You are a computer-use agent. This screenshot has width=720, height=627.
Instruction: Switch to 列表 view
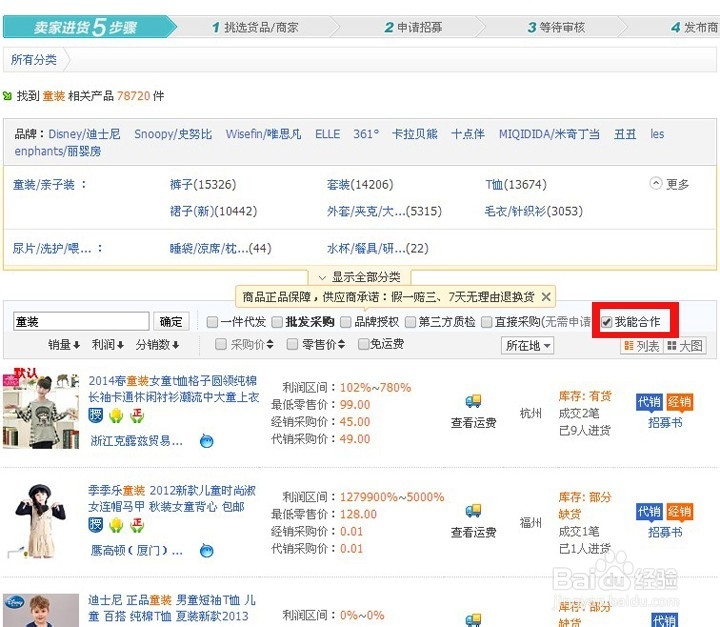click(641, 346)
